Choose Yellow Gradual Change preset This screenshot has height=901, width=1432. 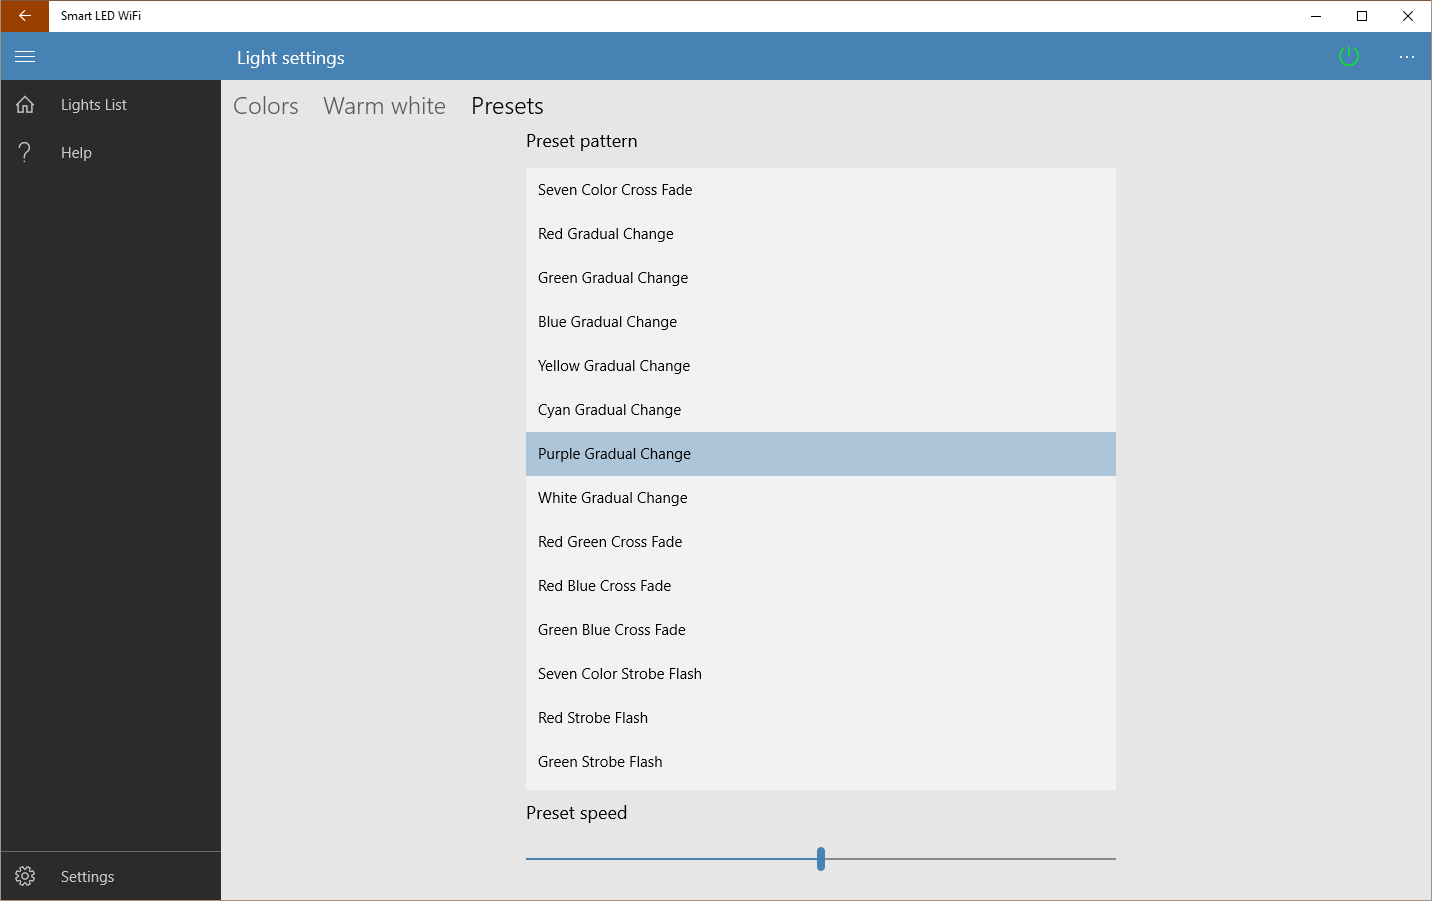[821, 366]
